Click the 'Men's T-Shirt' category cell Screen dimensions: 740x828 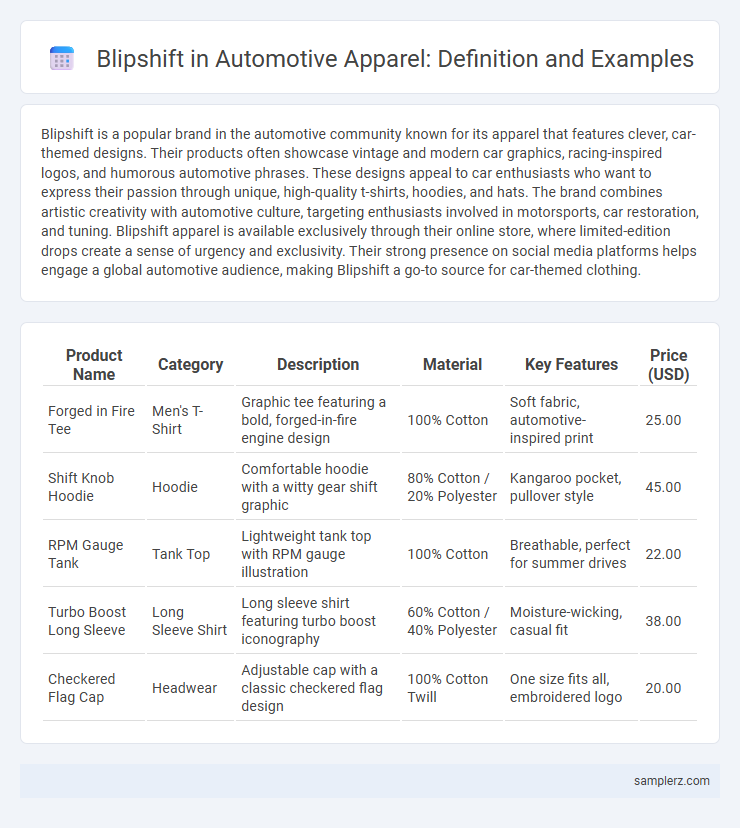[190, 420]
